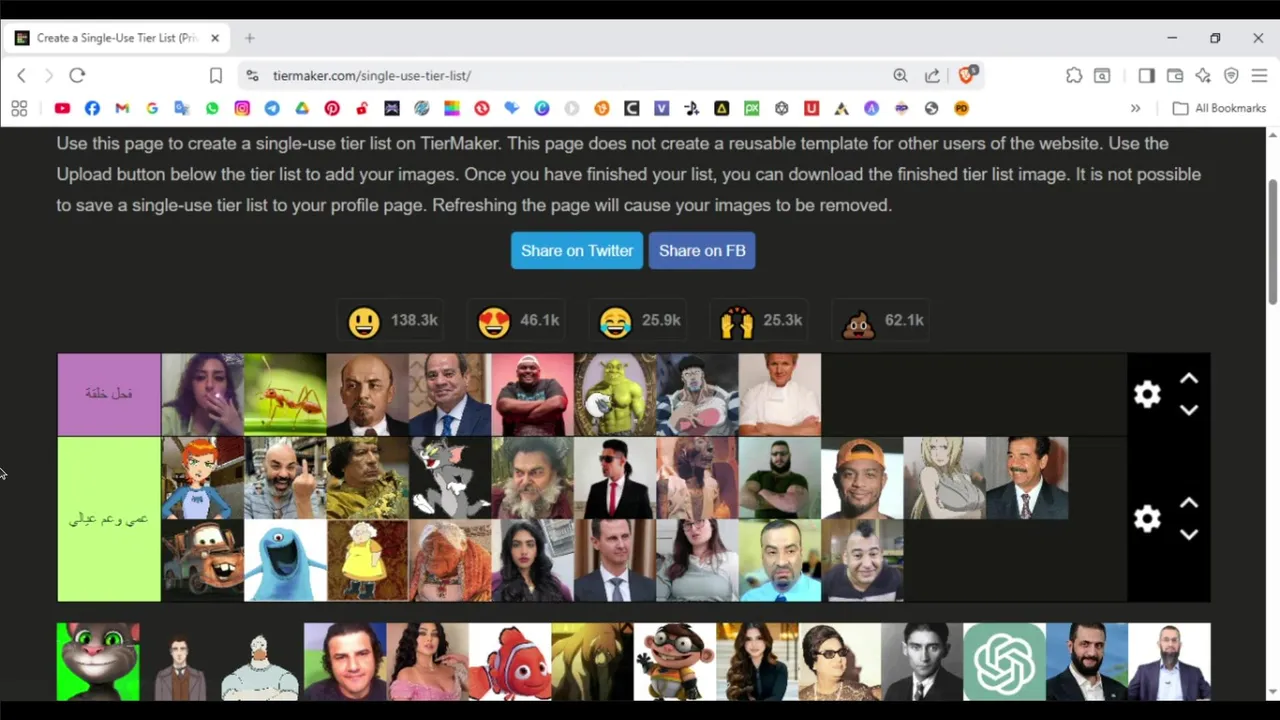1280x720 pixels.
Task: Close the tier list browser tab
Action: pos(214,38)
